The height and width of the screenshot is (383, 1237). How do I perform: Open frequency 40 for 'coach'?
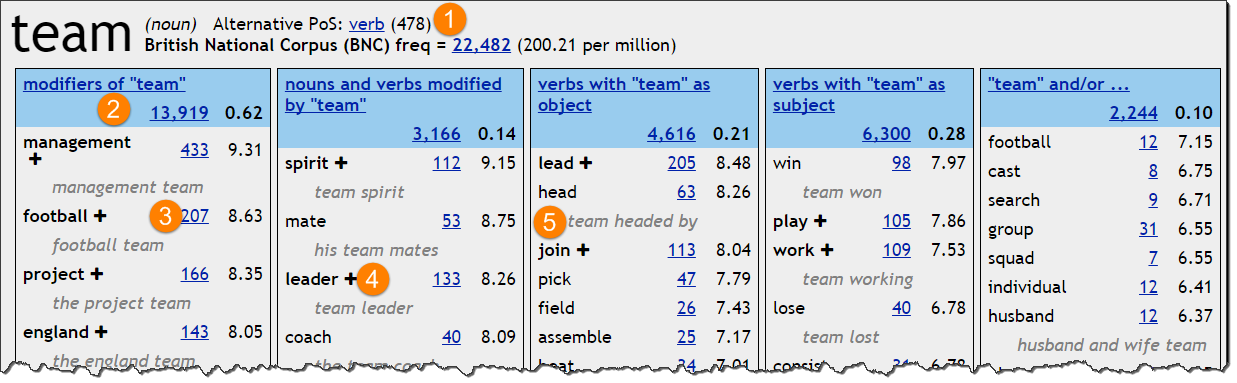click(451, 337)
